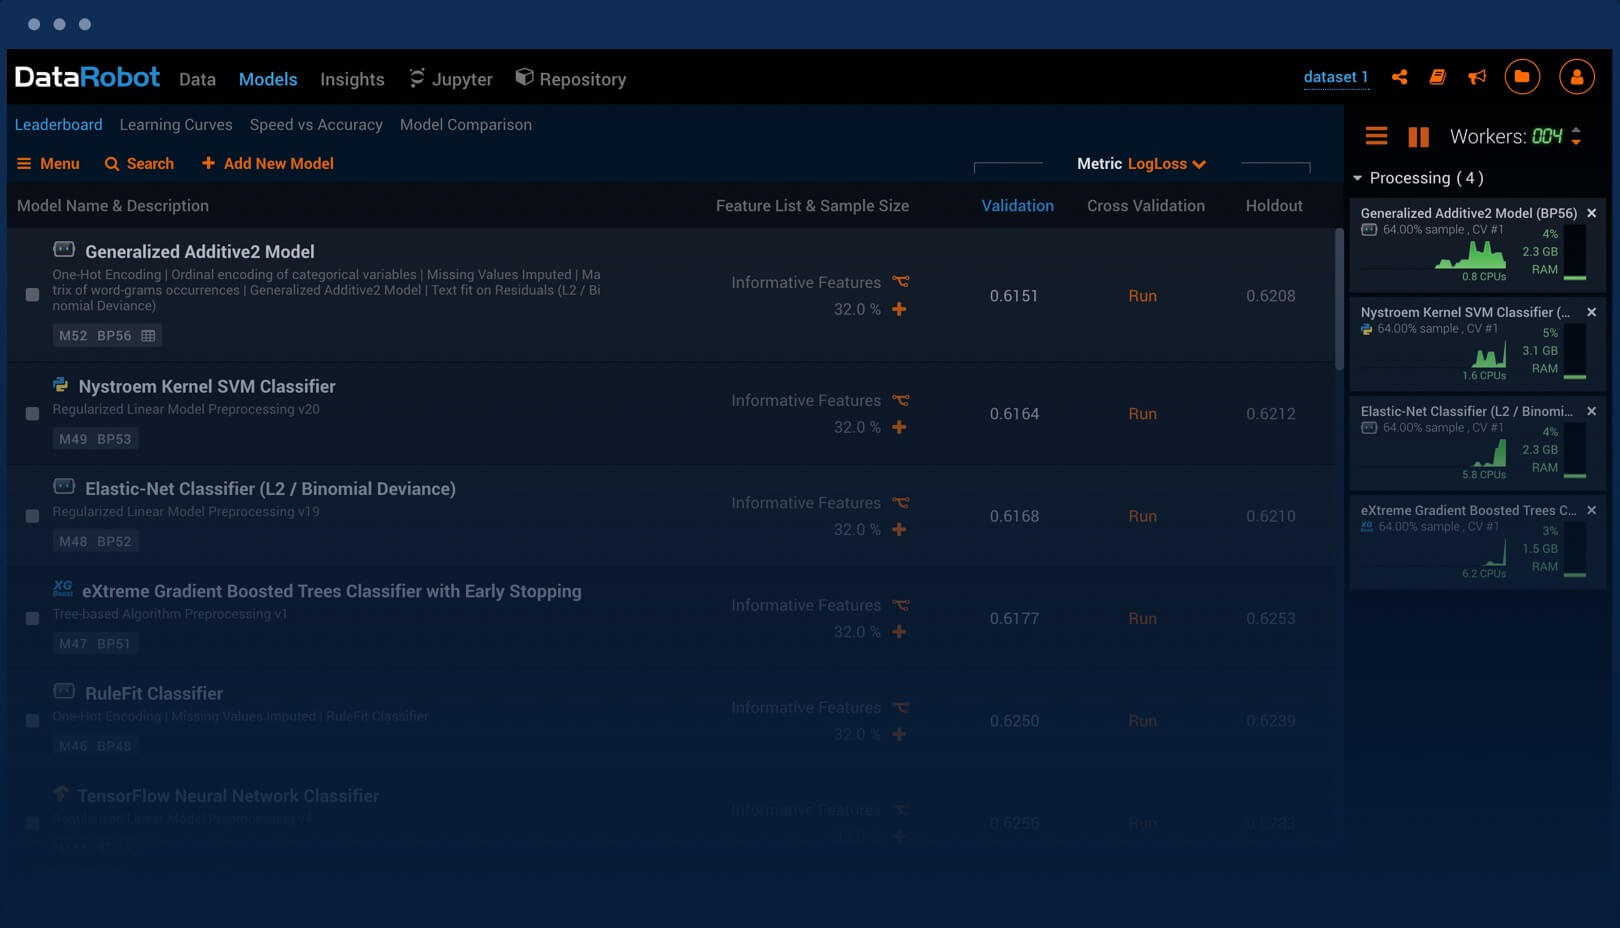
Task: Open the user account profile icon
Action: point(1577,77)
